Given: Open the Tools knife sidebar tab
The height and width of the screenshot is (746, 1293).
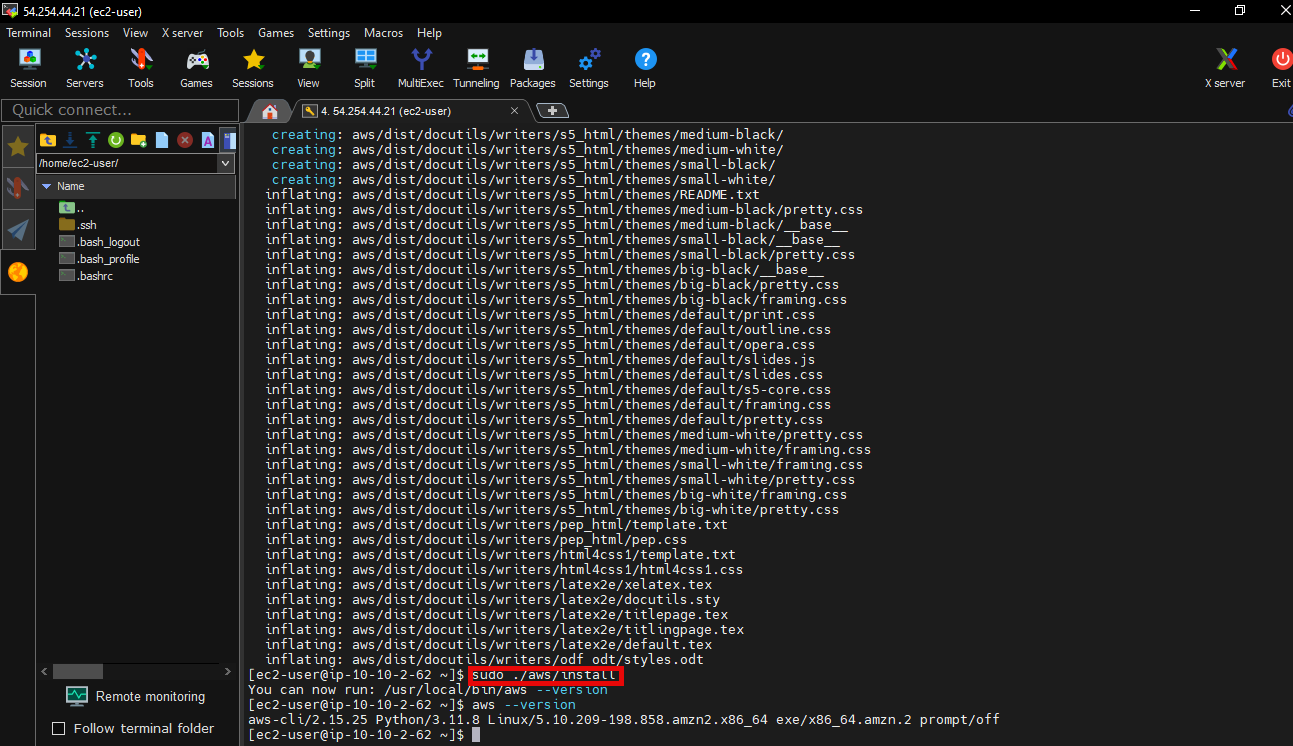Looking at the screenshot, I should pyautogui.click(x=18, y=188).
